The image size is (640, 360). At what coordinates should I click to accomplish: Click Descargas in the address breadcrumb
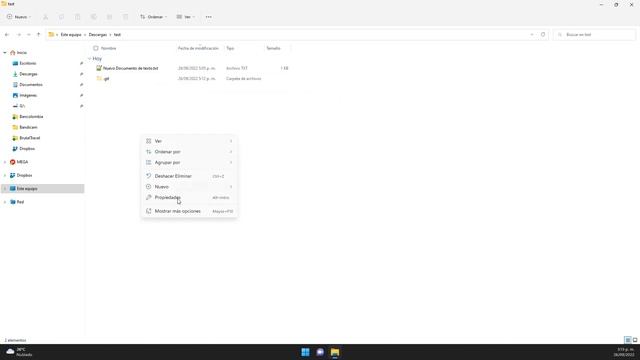pos(98,35)
